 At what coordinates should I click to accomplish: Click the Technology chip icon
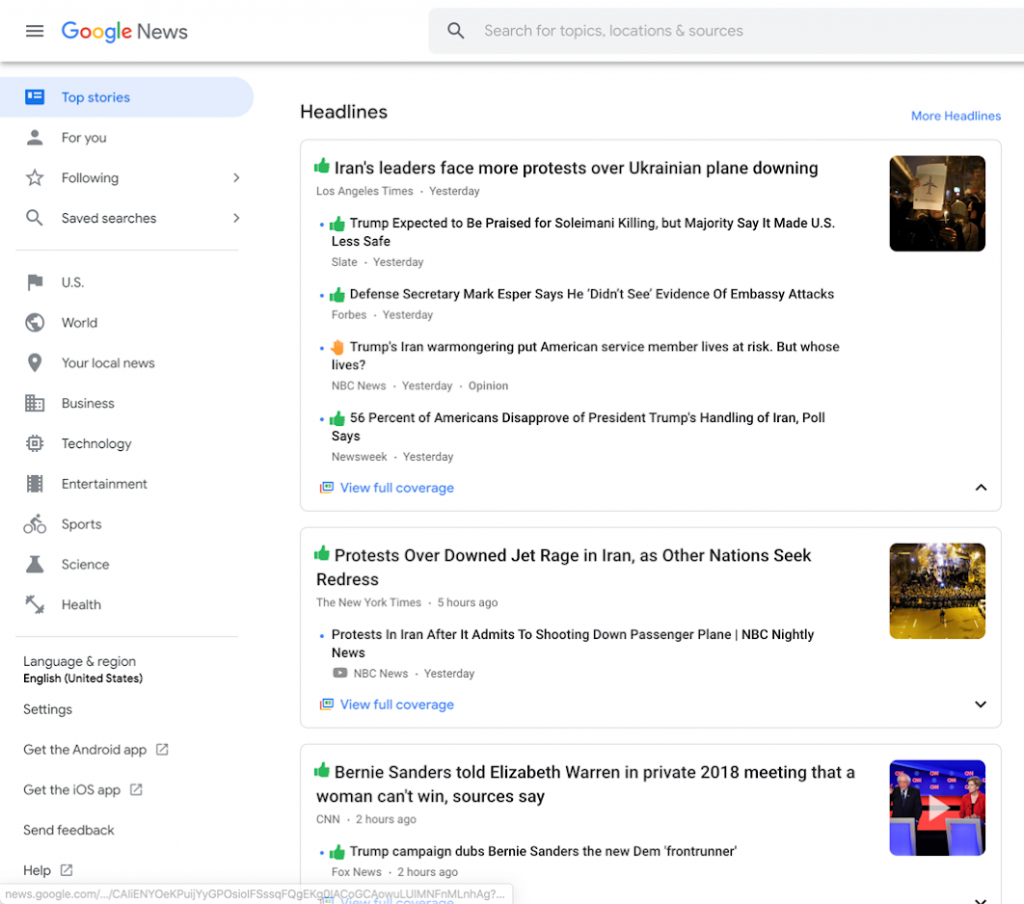35,444
